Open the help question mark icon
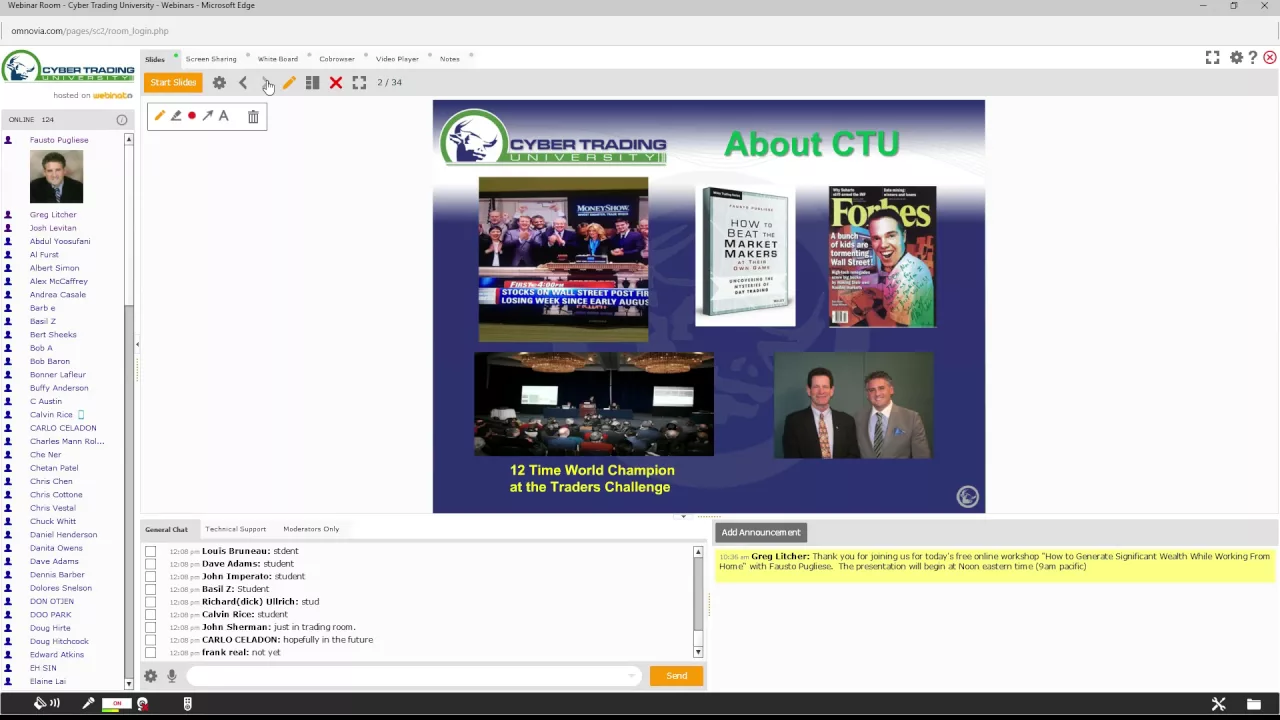Image resolution: width=1280 pixels, height=720 pixels. (1253, 58)
